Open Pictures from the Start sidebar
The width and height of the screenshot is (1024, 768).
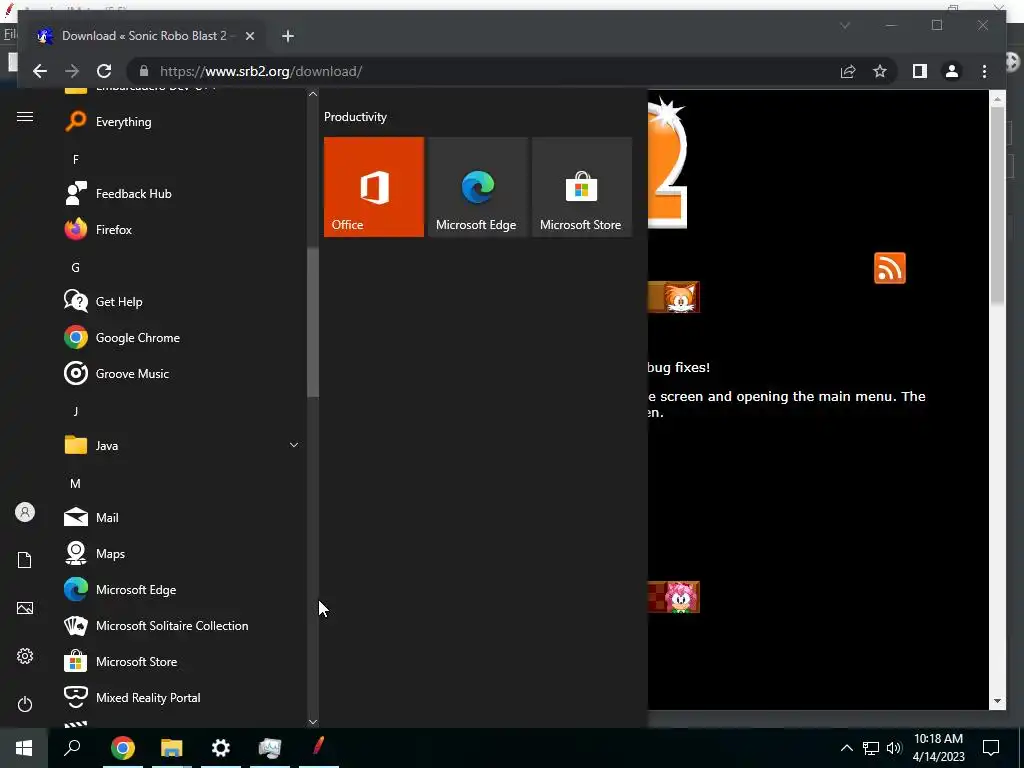[25, 608]
